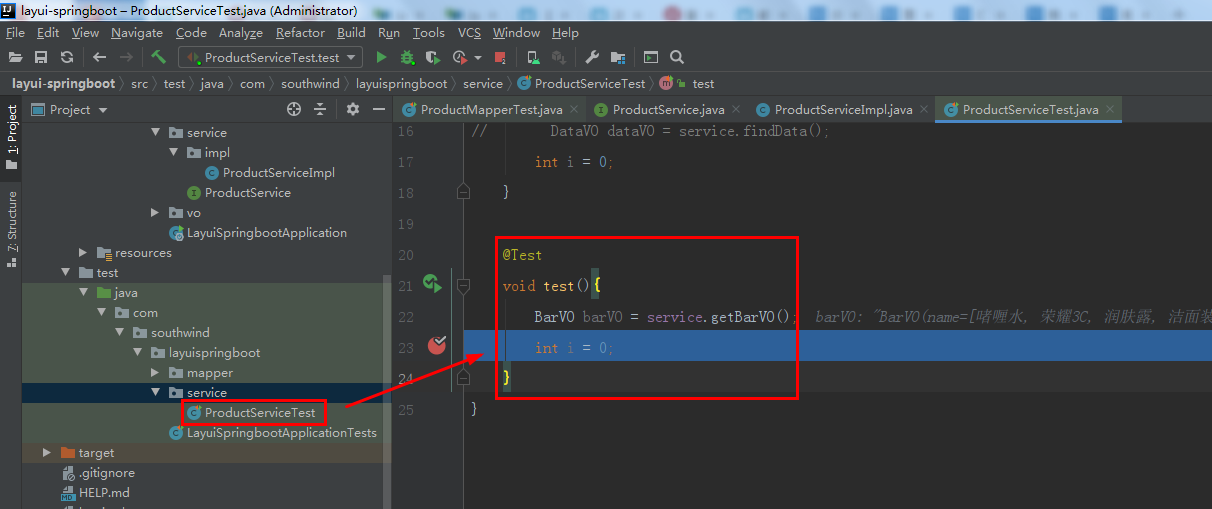This screenshot has height=509, width=1212.
Task: Open Project panel gear options
Action: click(x=352, y=109)
